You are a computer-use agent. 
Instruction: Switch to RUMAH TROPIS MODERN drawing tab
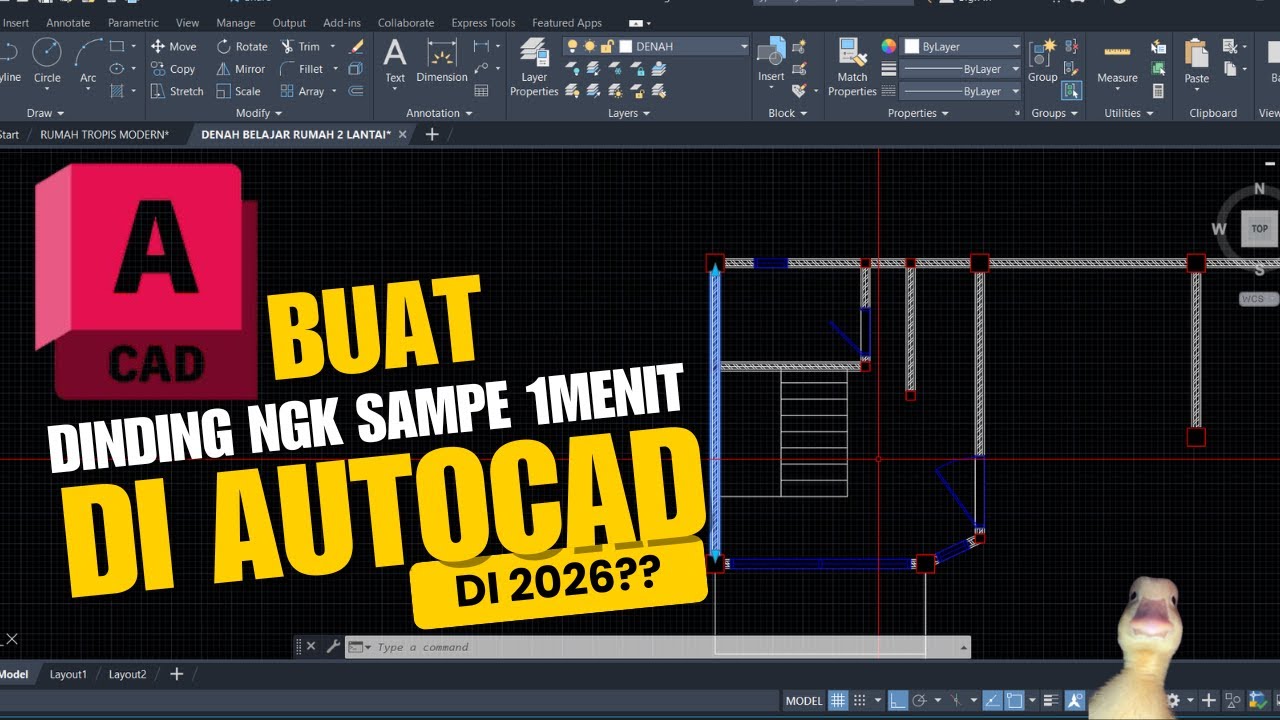coord(104,134)
